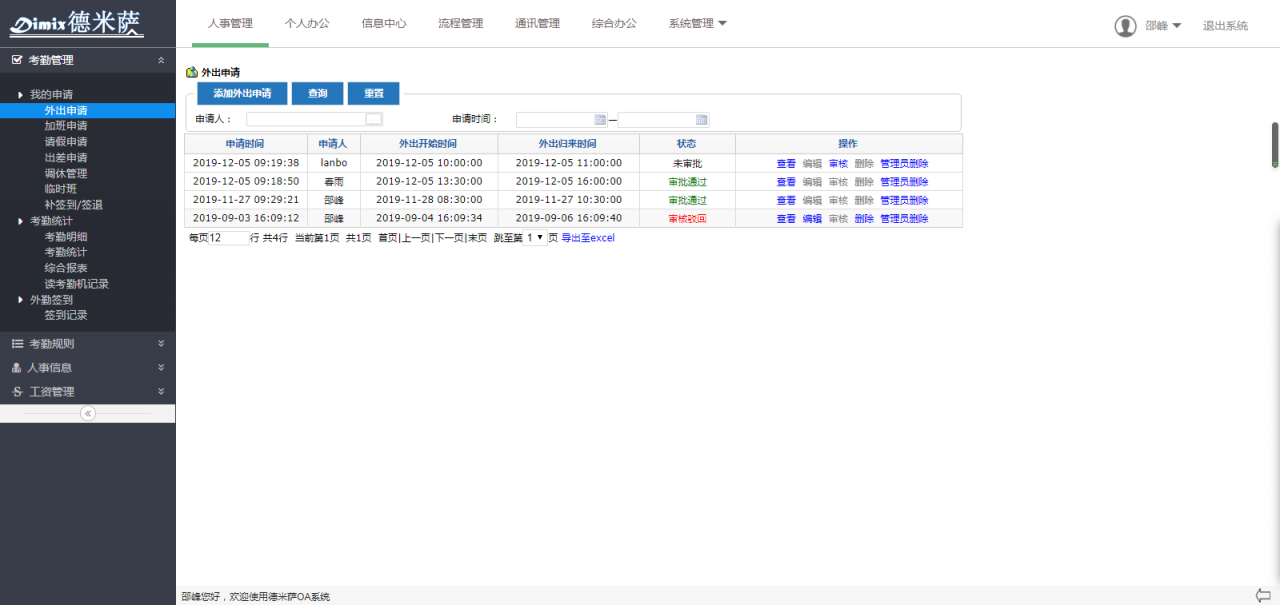Click 未审批 status text
This screenshot has height=605, width=1280.
(687, 163)
